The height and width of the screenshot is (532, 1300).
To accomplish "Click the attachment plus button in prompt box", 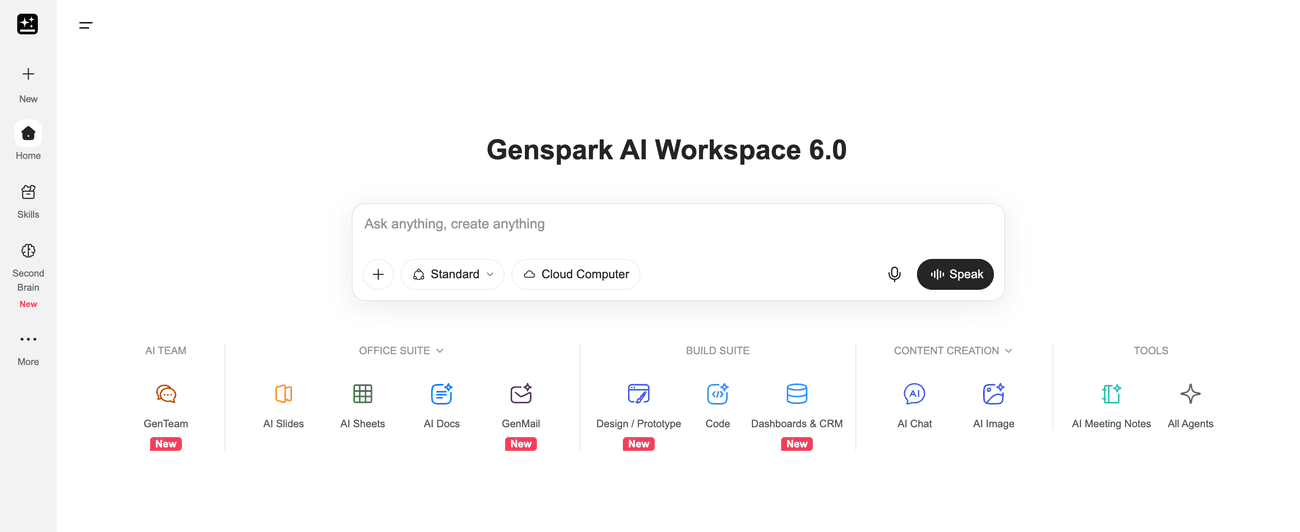I will (378, 274).
